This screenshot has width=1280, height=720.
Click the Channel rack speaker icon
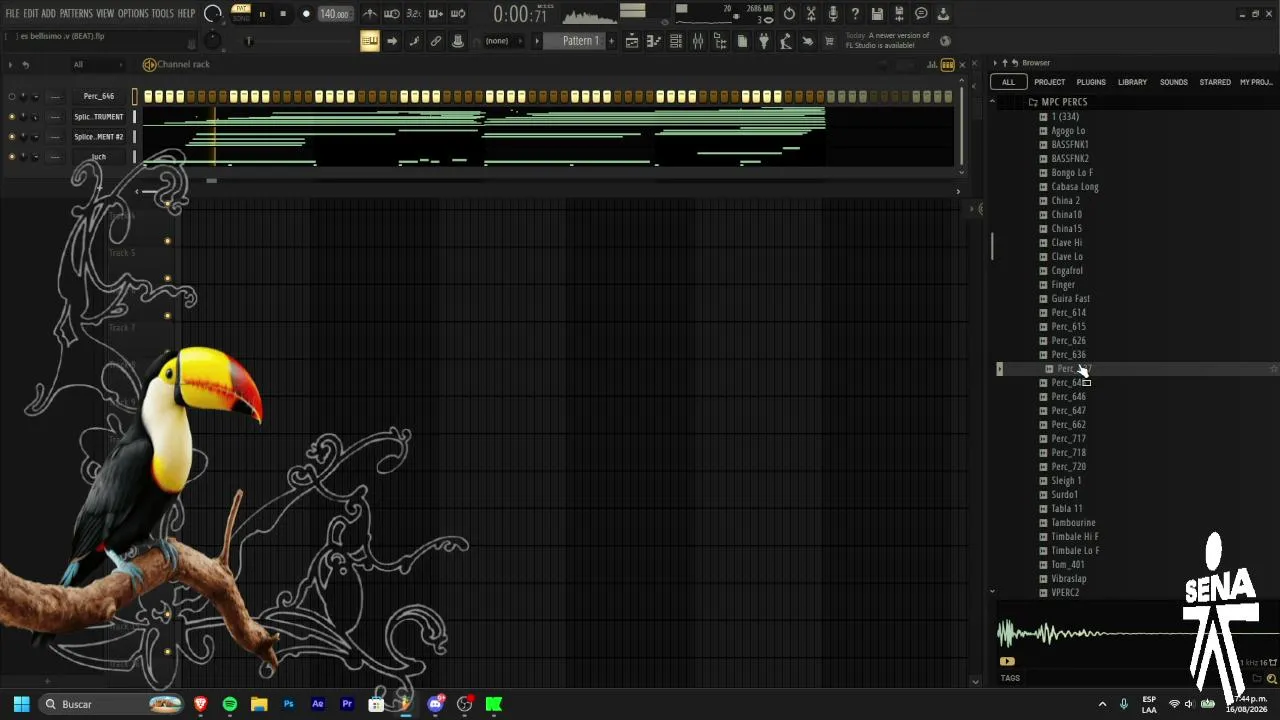pos(149,65)
